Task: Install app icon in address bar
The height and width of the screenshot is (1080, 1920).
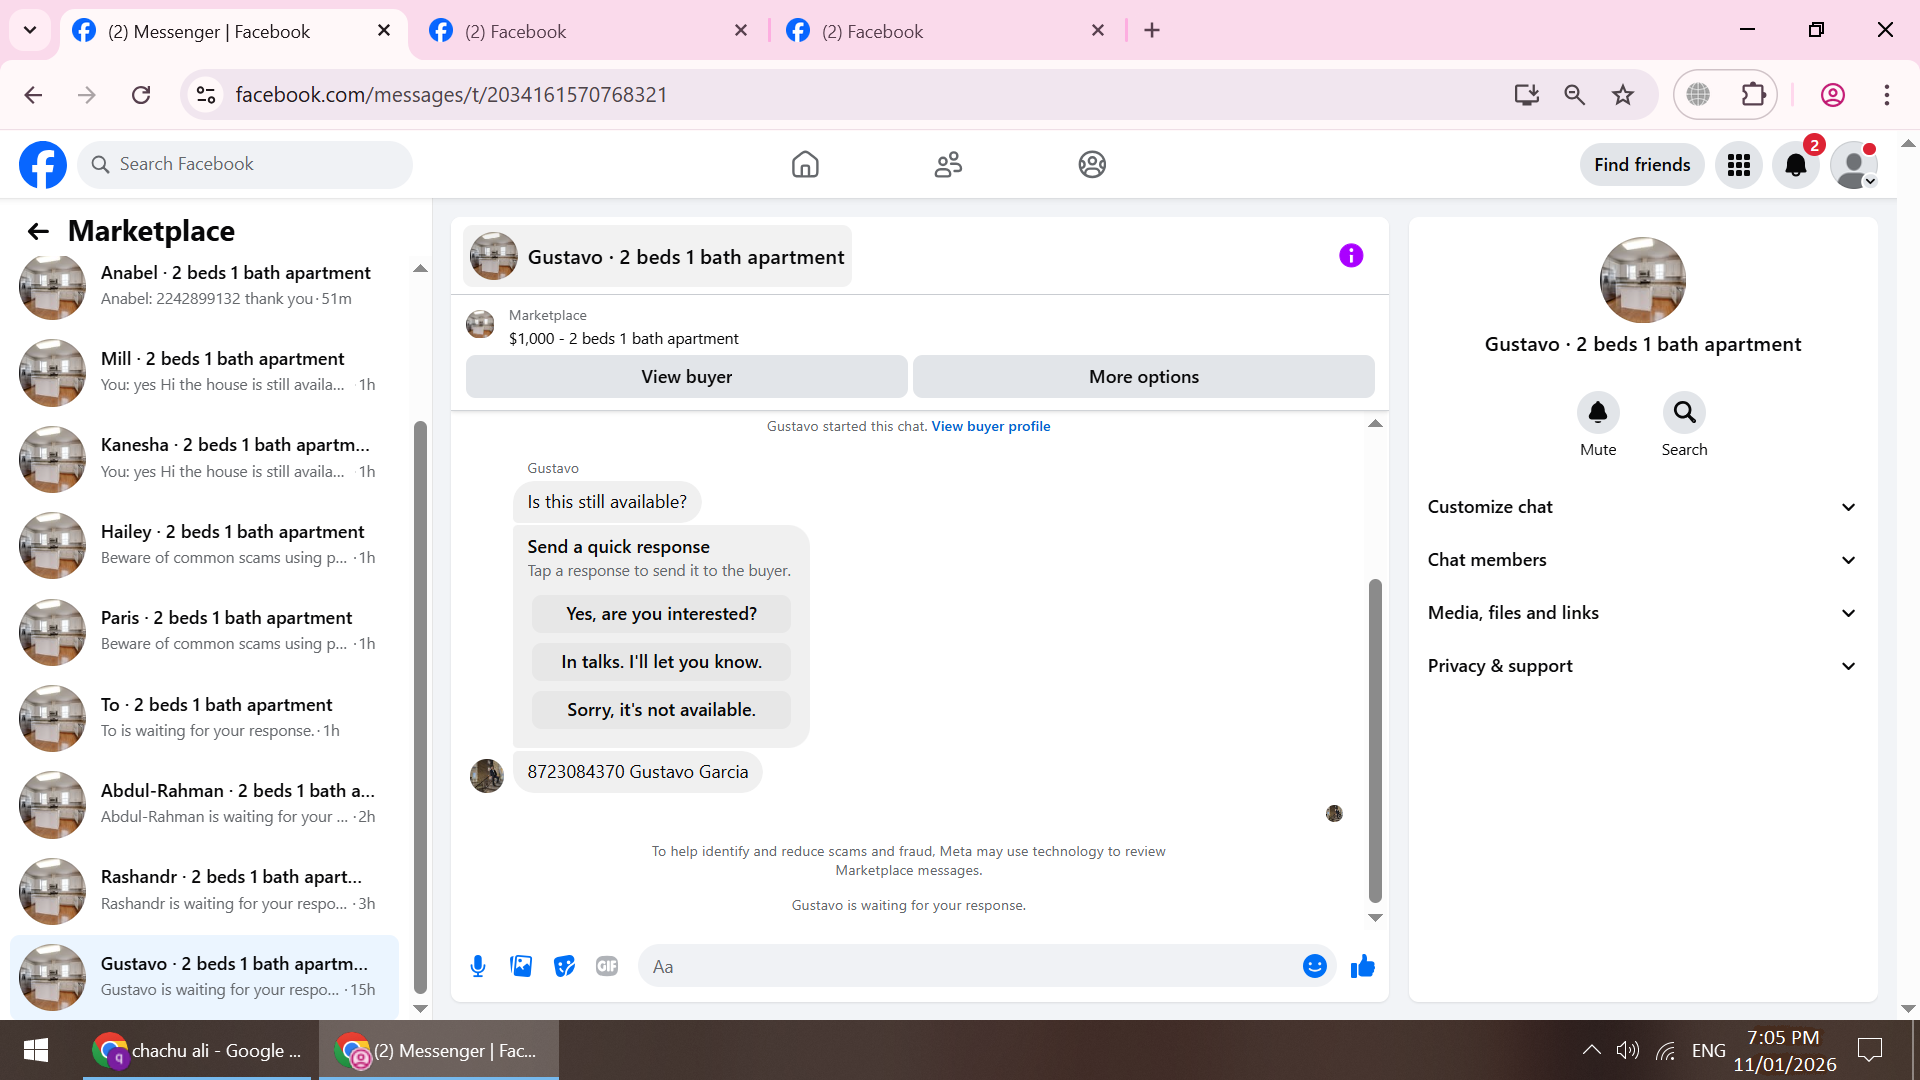Action: pos(1526,95)
